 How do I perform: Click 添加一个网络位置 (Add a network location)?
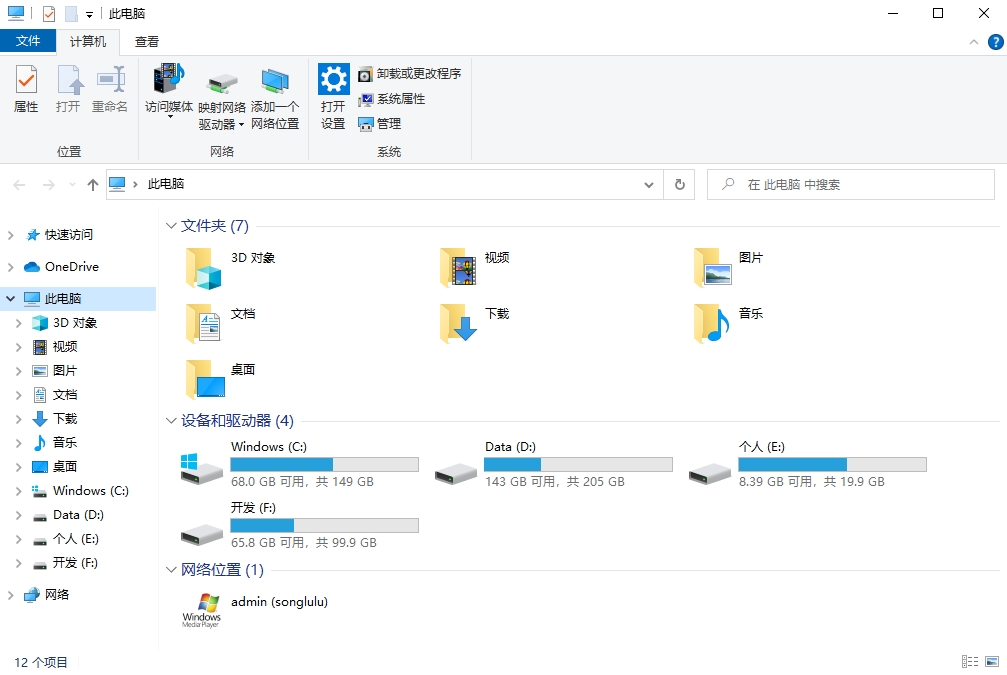[x=275, y=98]
